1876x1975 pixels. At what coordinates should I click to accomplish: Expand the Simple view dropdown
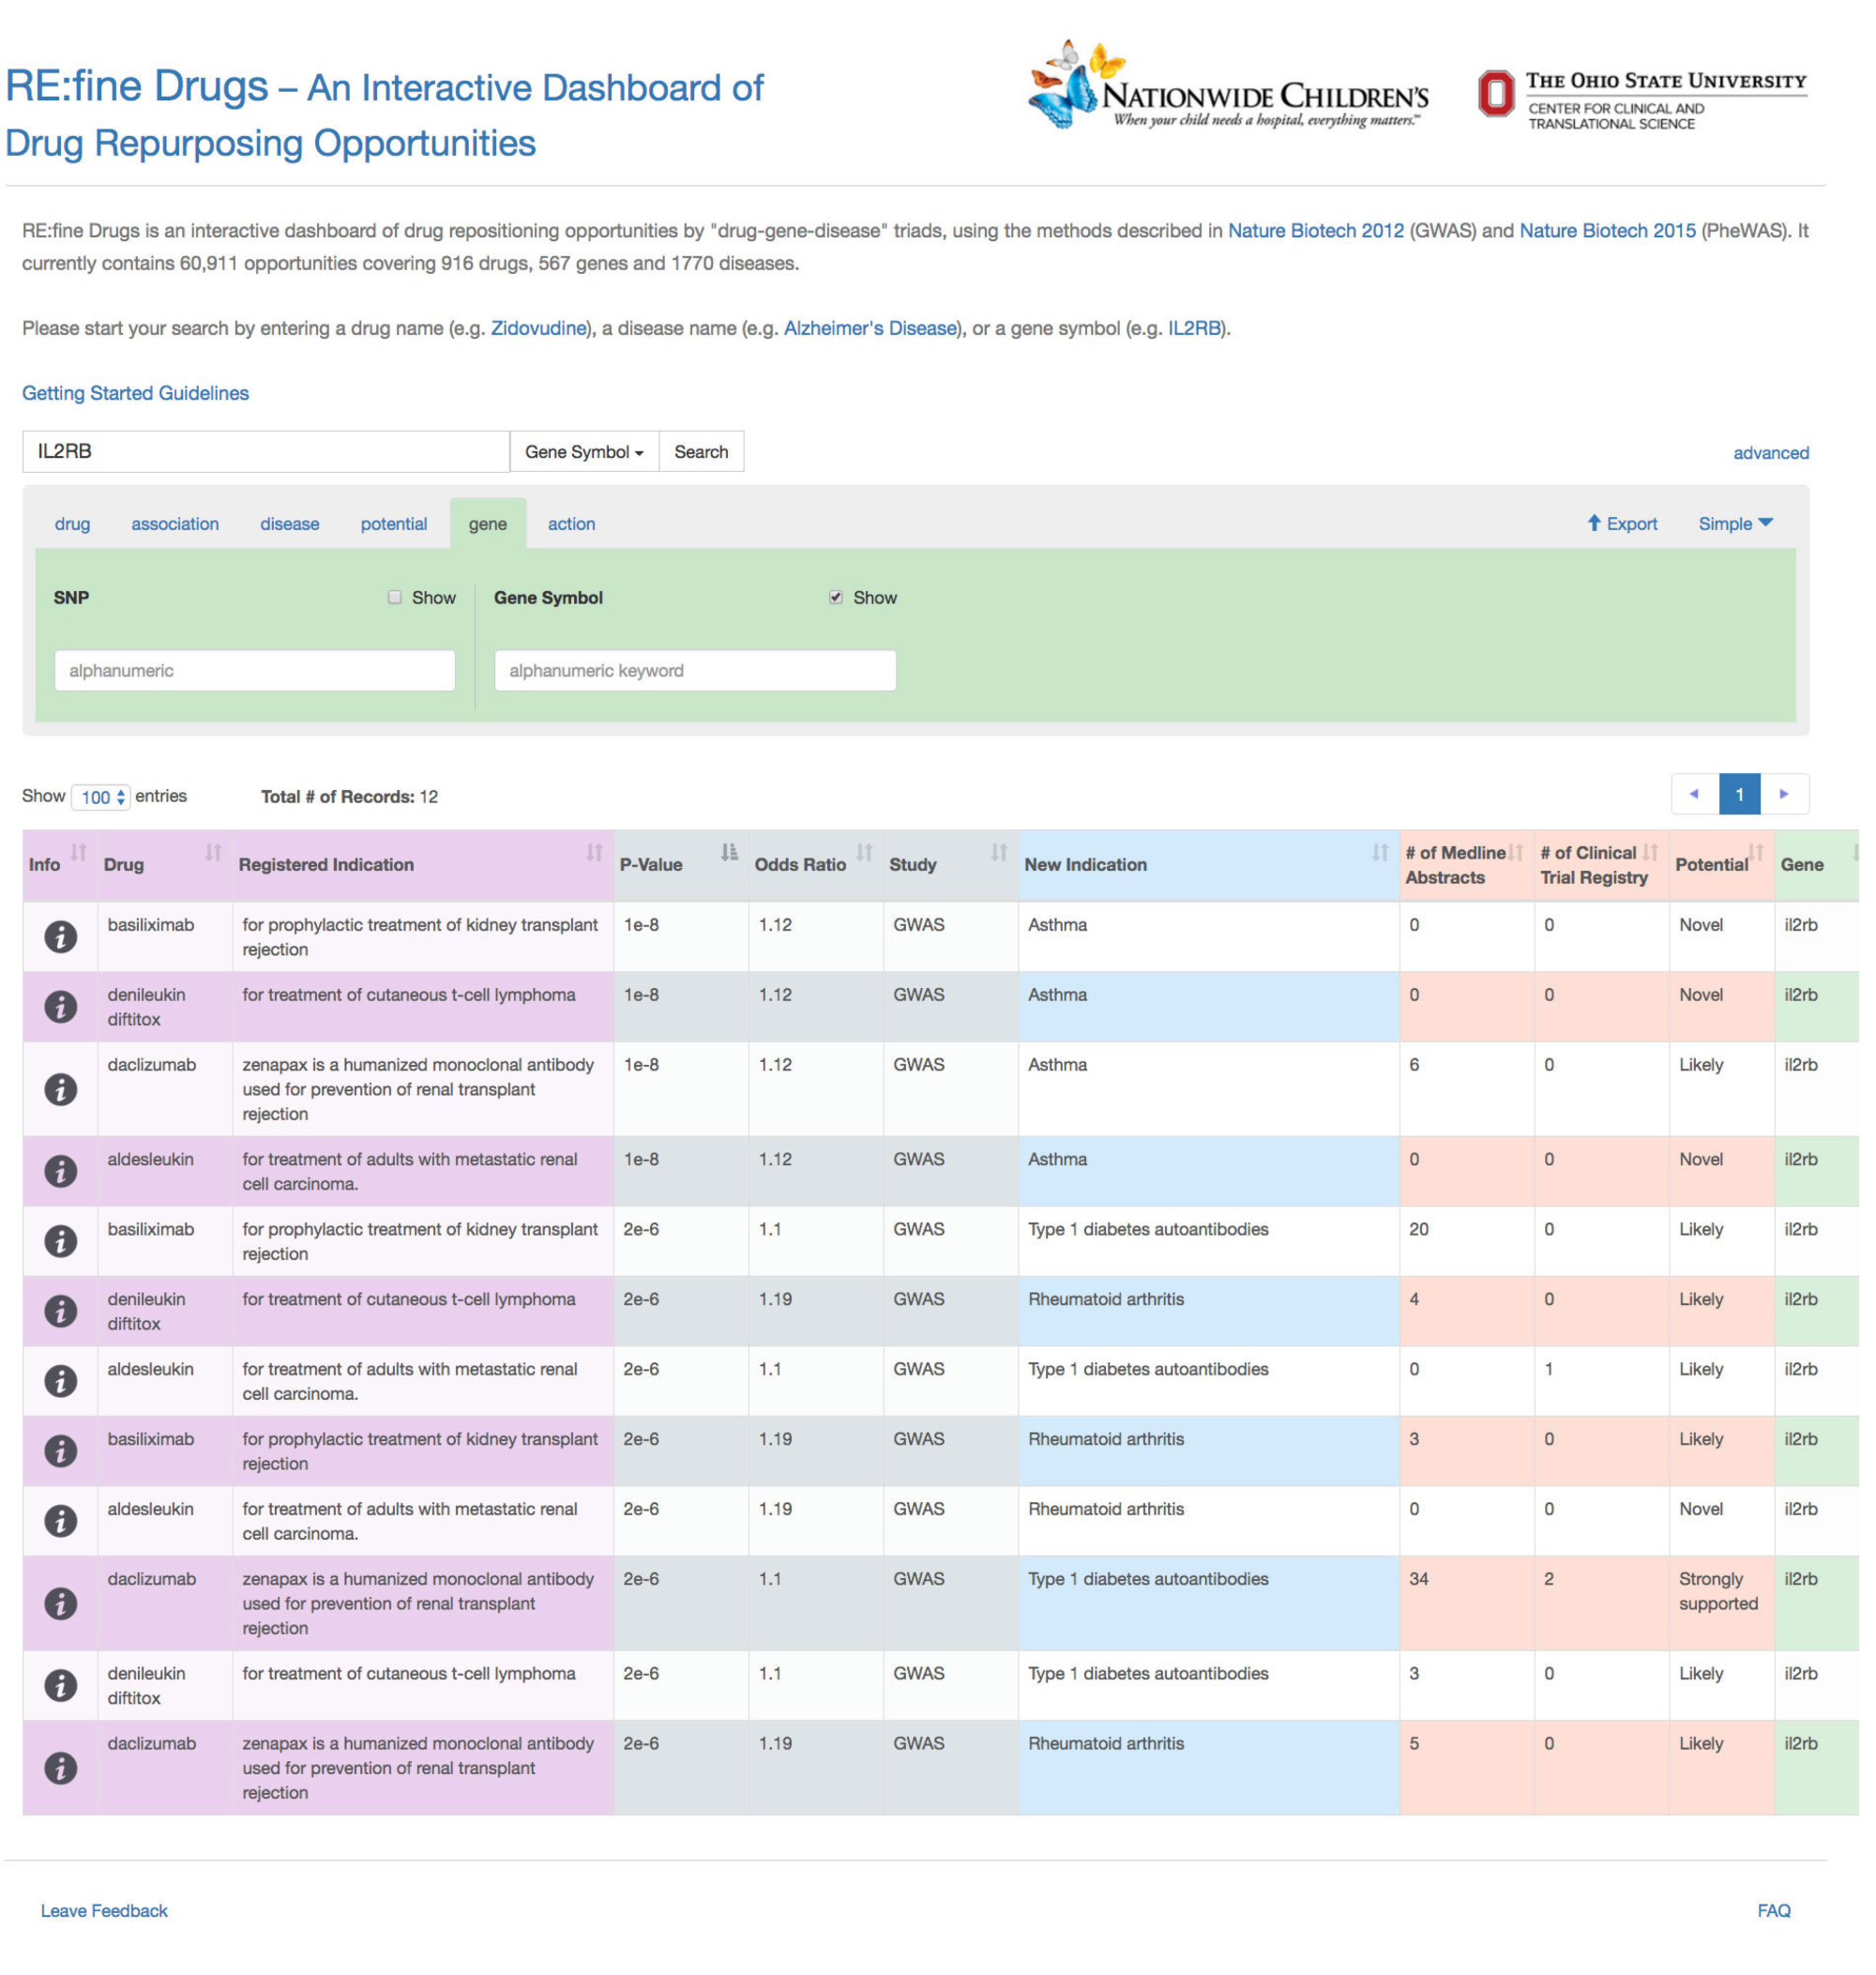tap(1735, 524)
